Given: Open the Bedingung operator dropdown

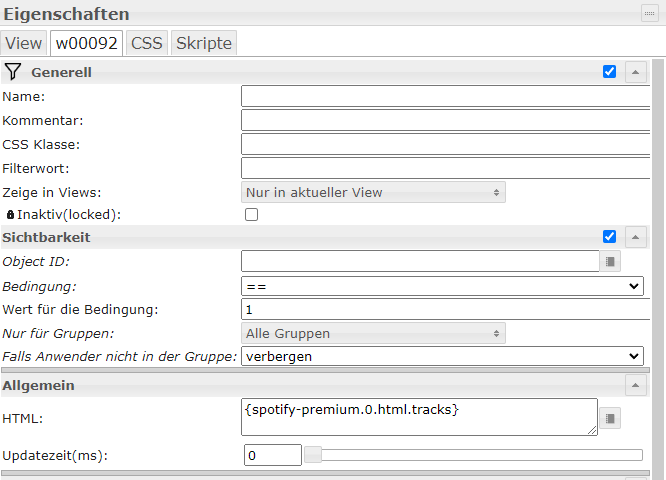Looking at the screenshot, I should tap(442, 286).
